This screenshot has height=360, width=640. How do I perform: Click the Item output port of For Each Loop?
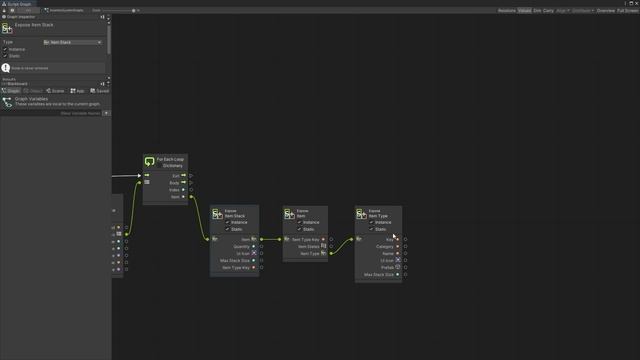coord(191,197)
